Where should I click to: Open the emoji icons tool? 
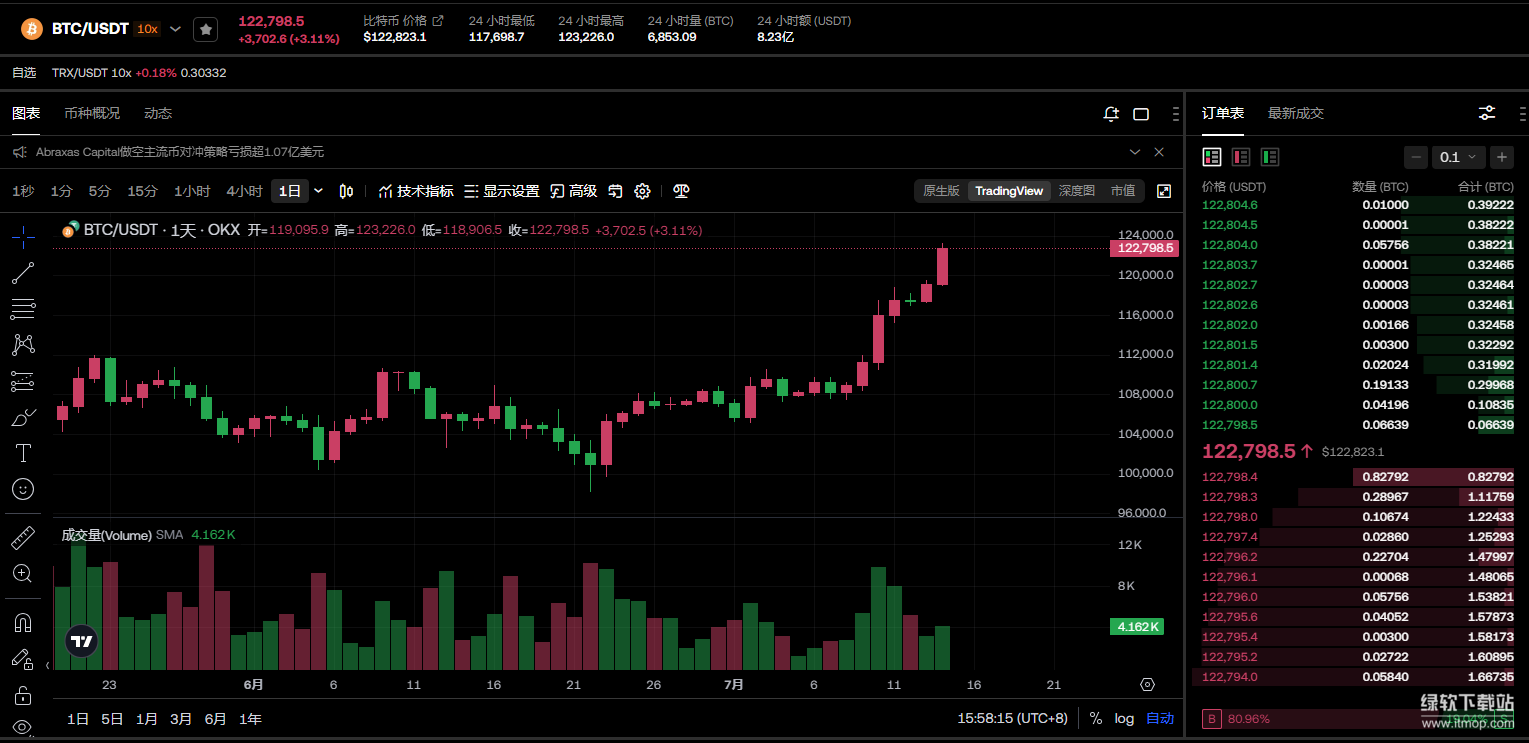click(23, 489)
